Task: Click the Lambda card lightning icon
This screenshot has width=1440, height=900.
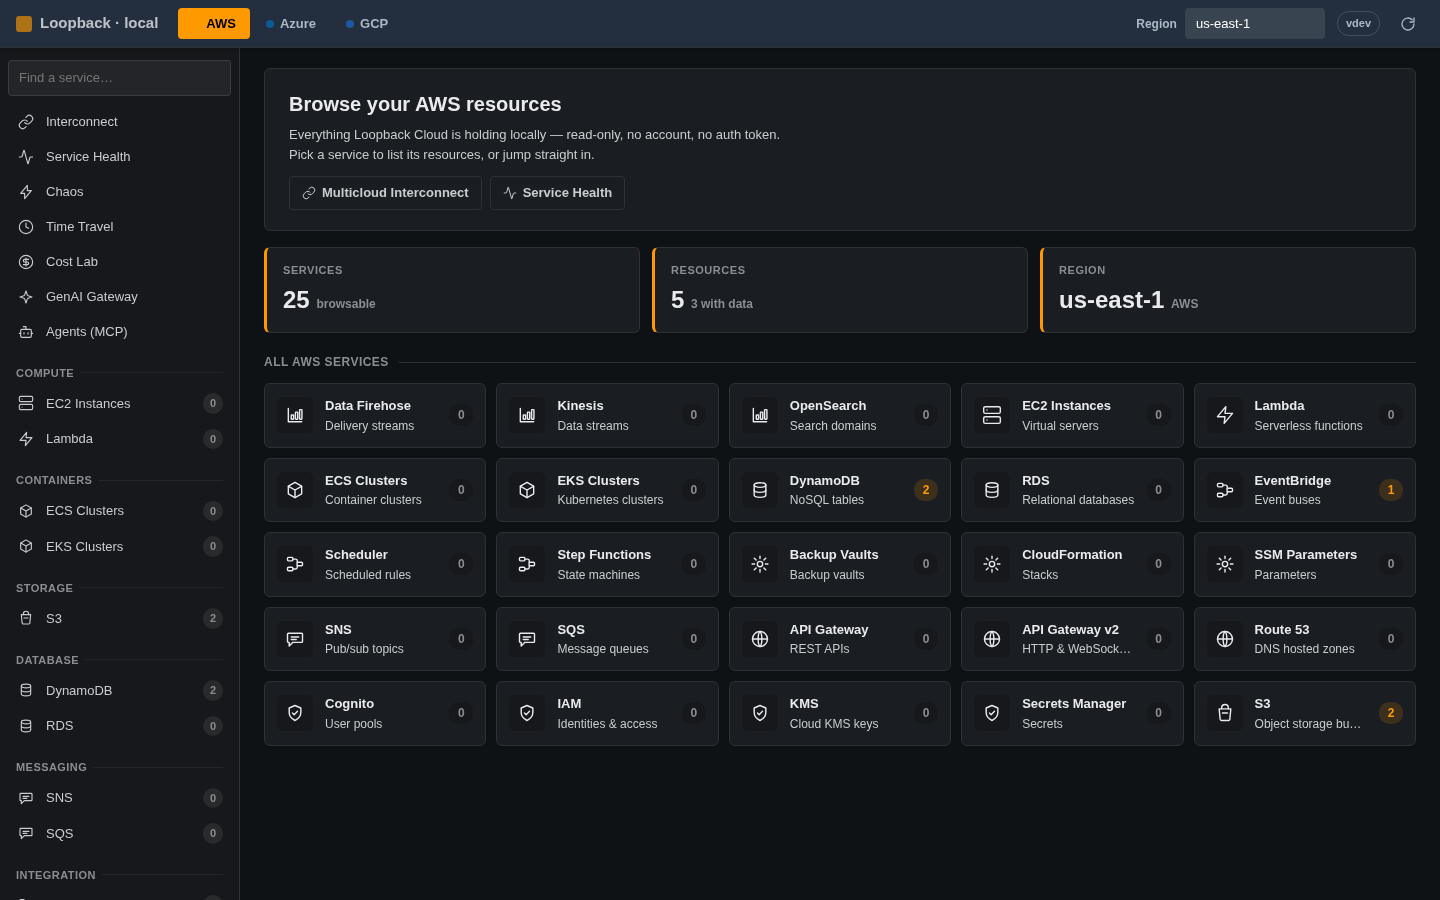Action: point(1225,415)
